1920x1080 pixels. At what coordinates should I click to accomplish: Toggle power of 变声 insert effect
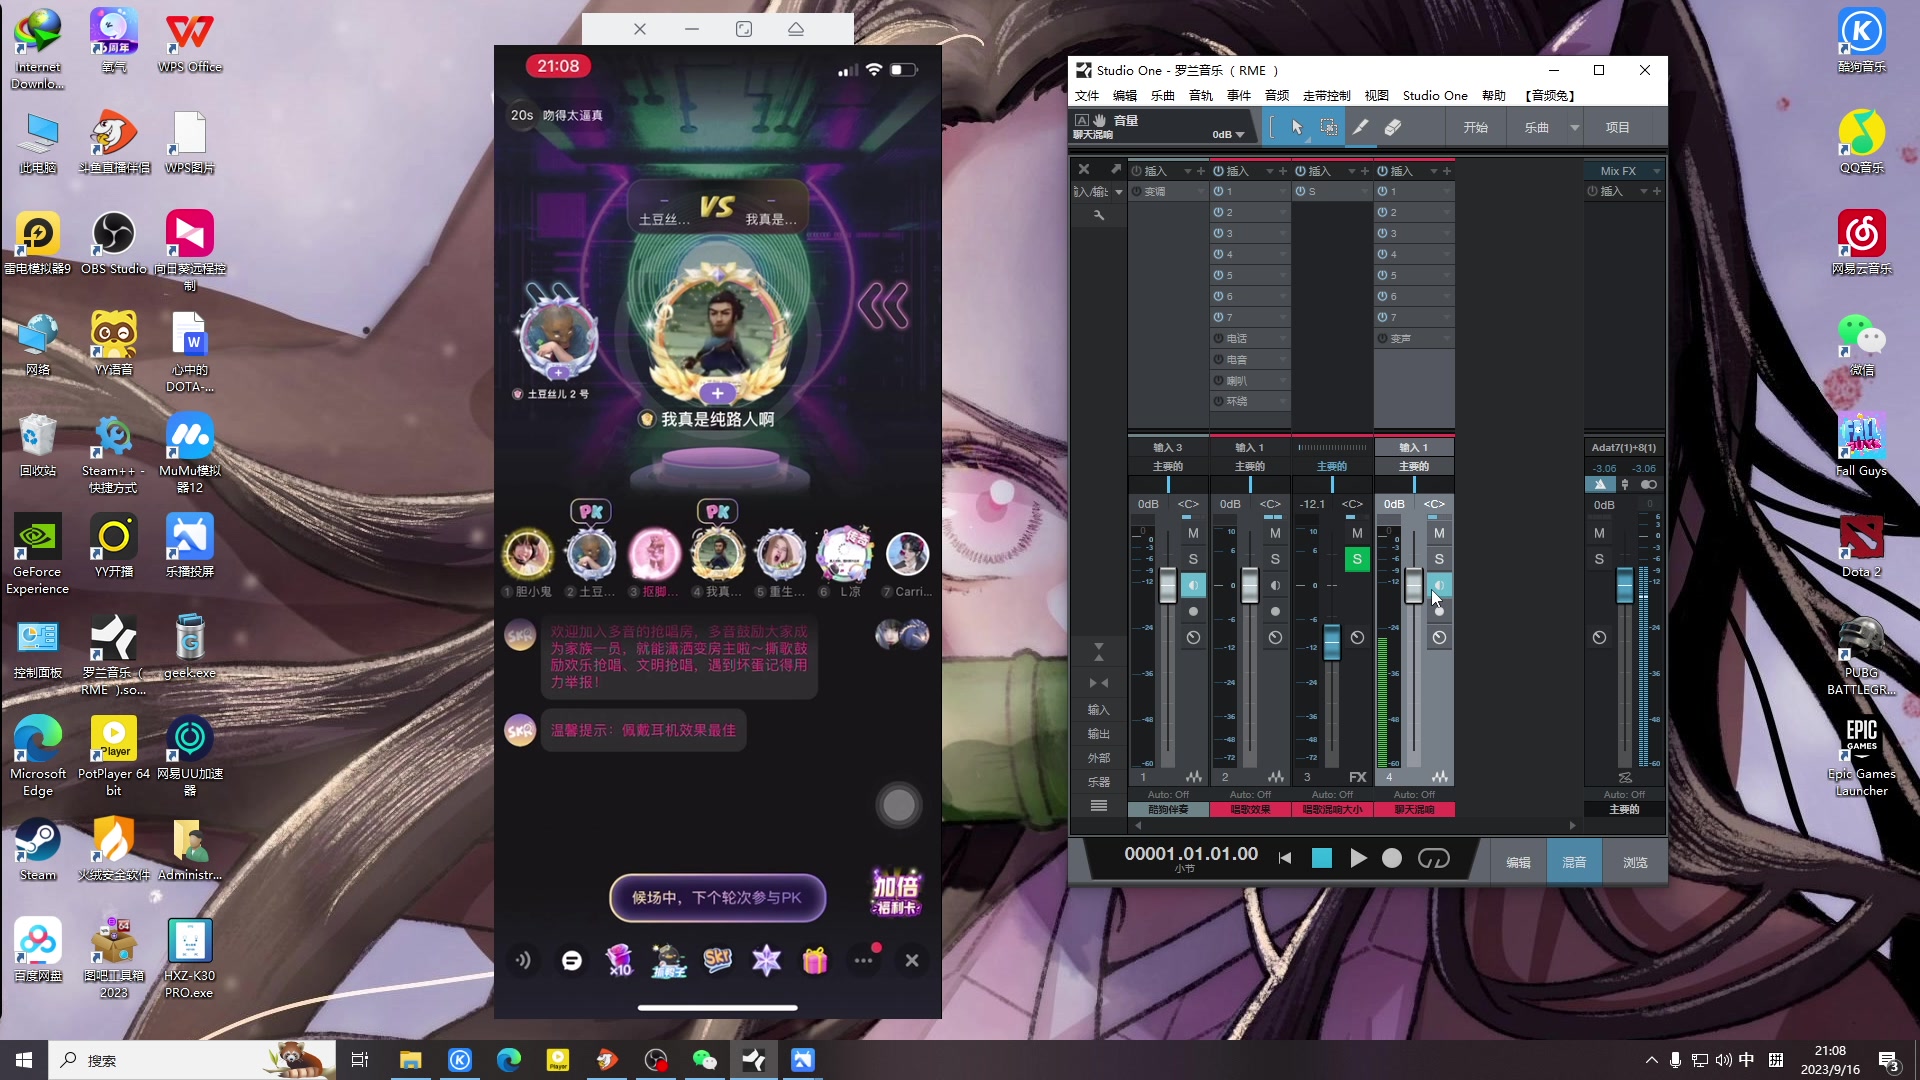coord(1383,338)
